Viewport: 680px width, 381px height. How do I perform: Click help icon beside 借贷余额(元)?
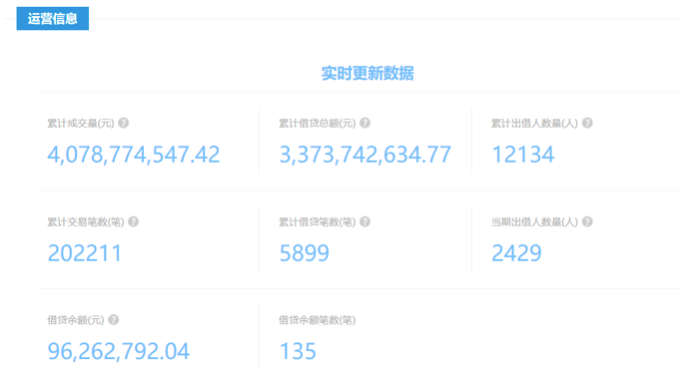coord(114,320)
